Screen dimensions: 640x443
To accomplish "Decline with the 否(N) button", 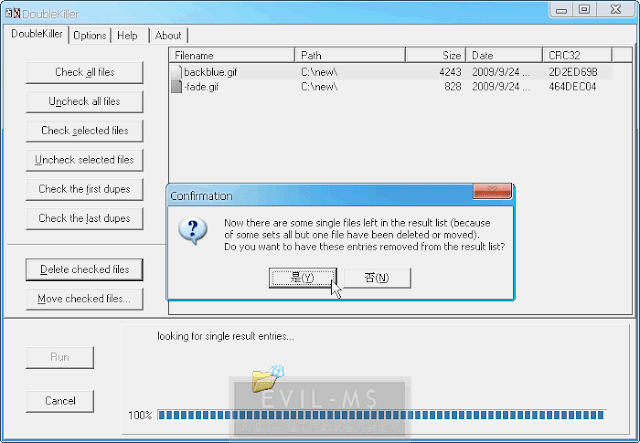I will tap(377, 278).
